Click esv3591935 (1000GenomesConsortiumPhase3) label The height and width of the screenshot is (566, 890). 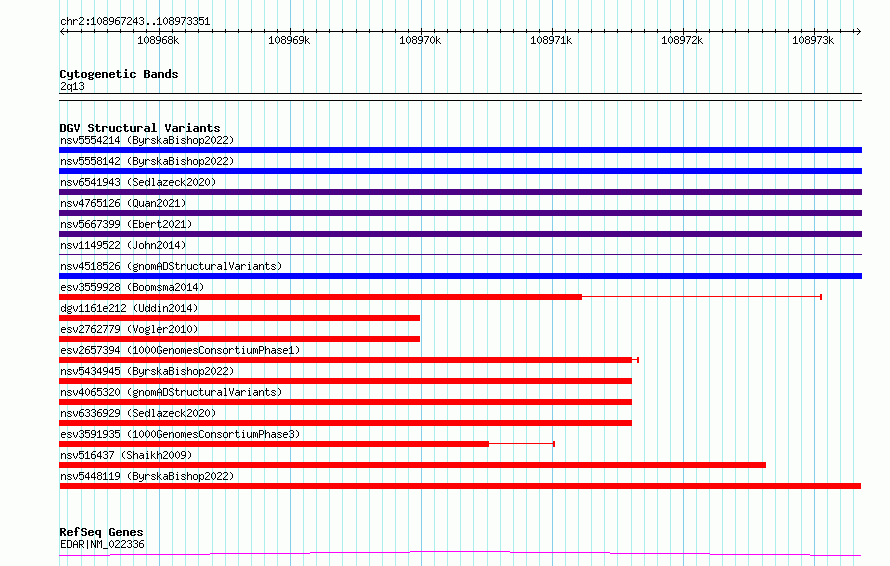[180, 434]
